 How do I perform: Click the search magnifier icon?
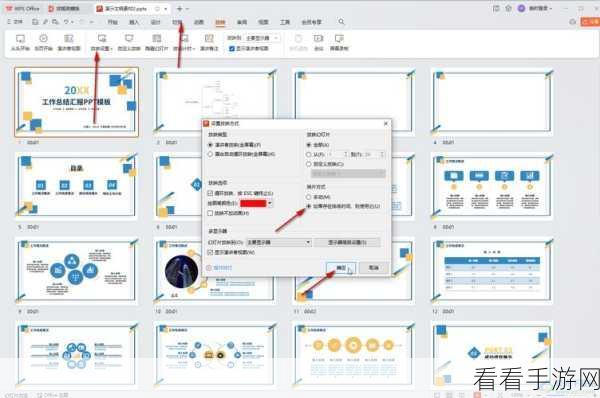(x=341, y=22)
